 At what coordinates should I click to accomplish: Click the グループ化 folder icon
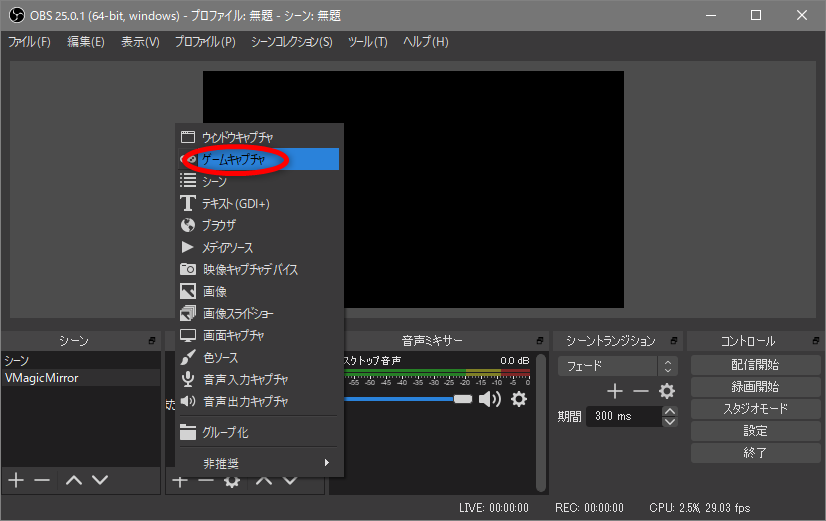click(x=188, y=432)
